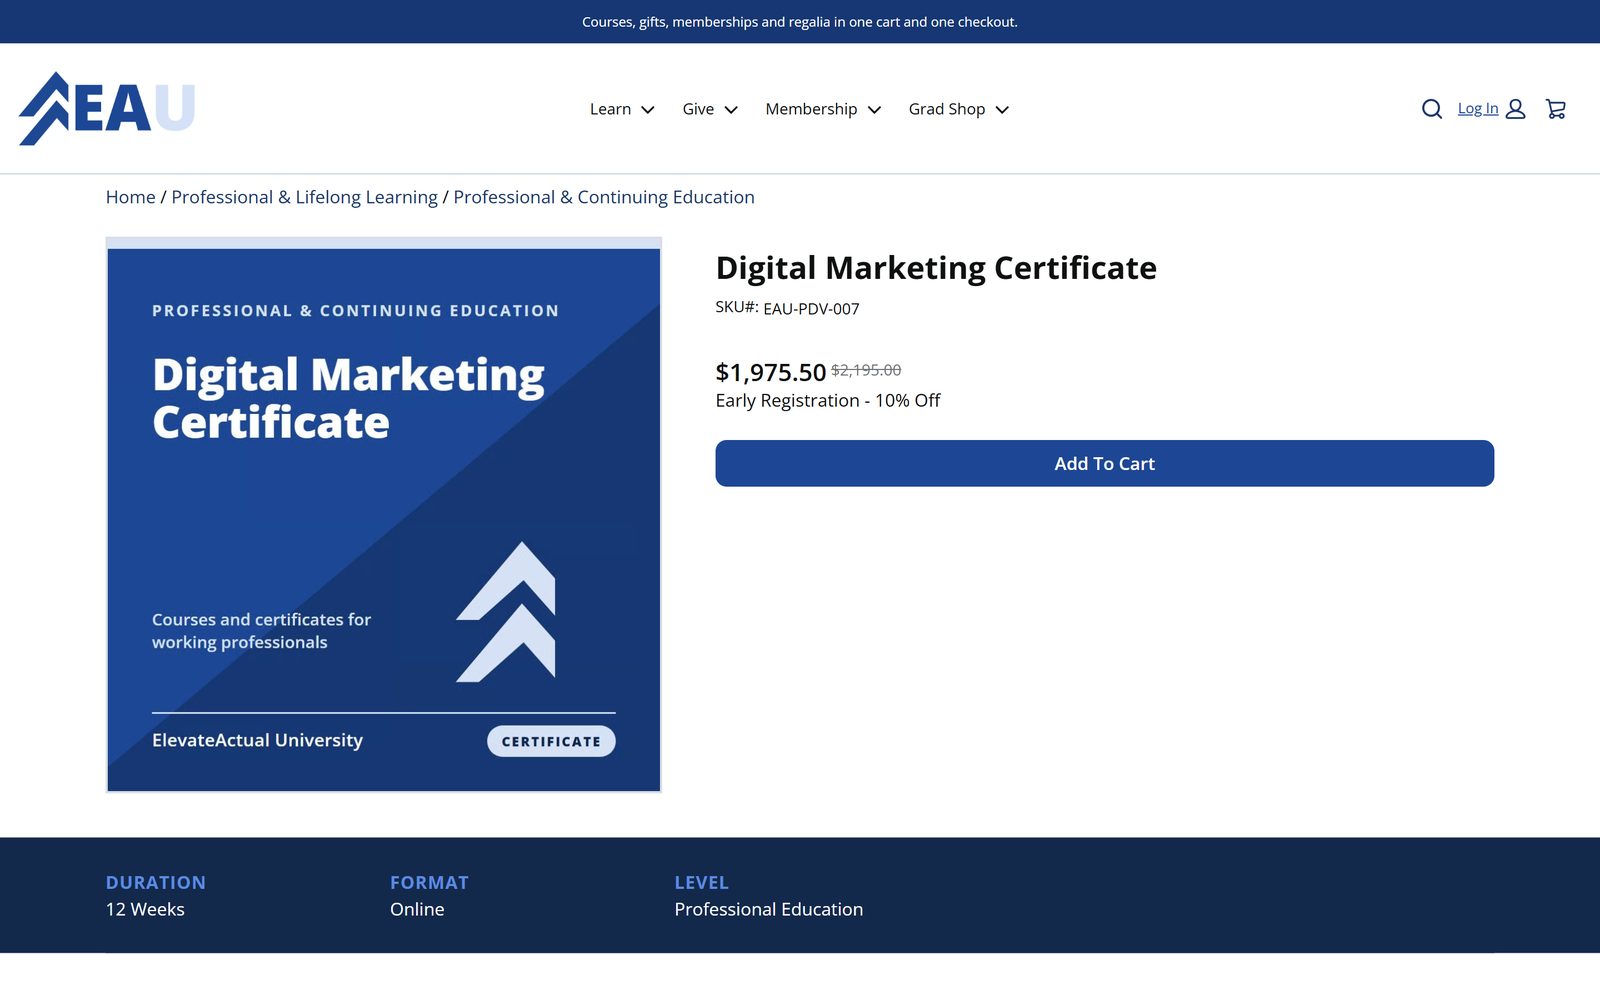Click the Online format value
Viewport: 1600px width, 1000px height.
(417, 909)
